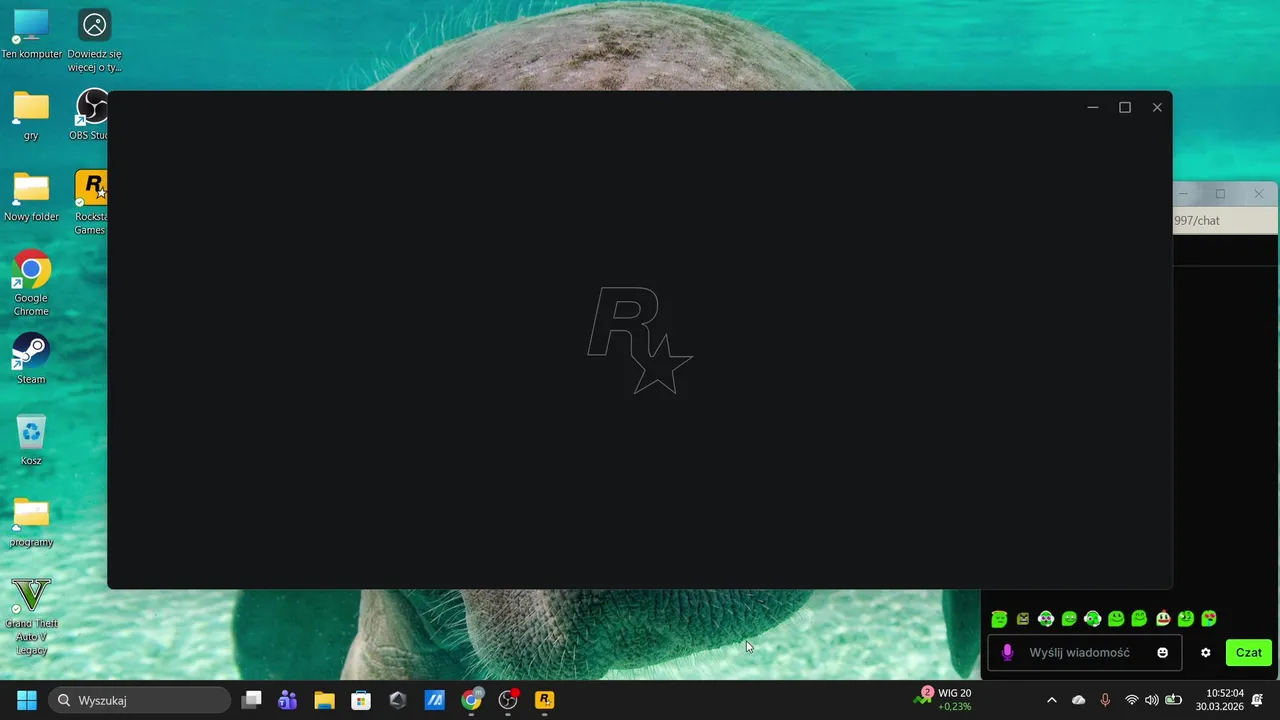The image size is (1280, 720).
Task: Open the emoji picker in message box
Action: point(1163,653)
